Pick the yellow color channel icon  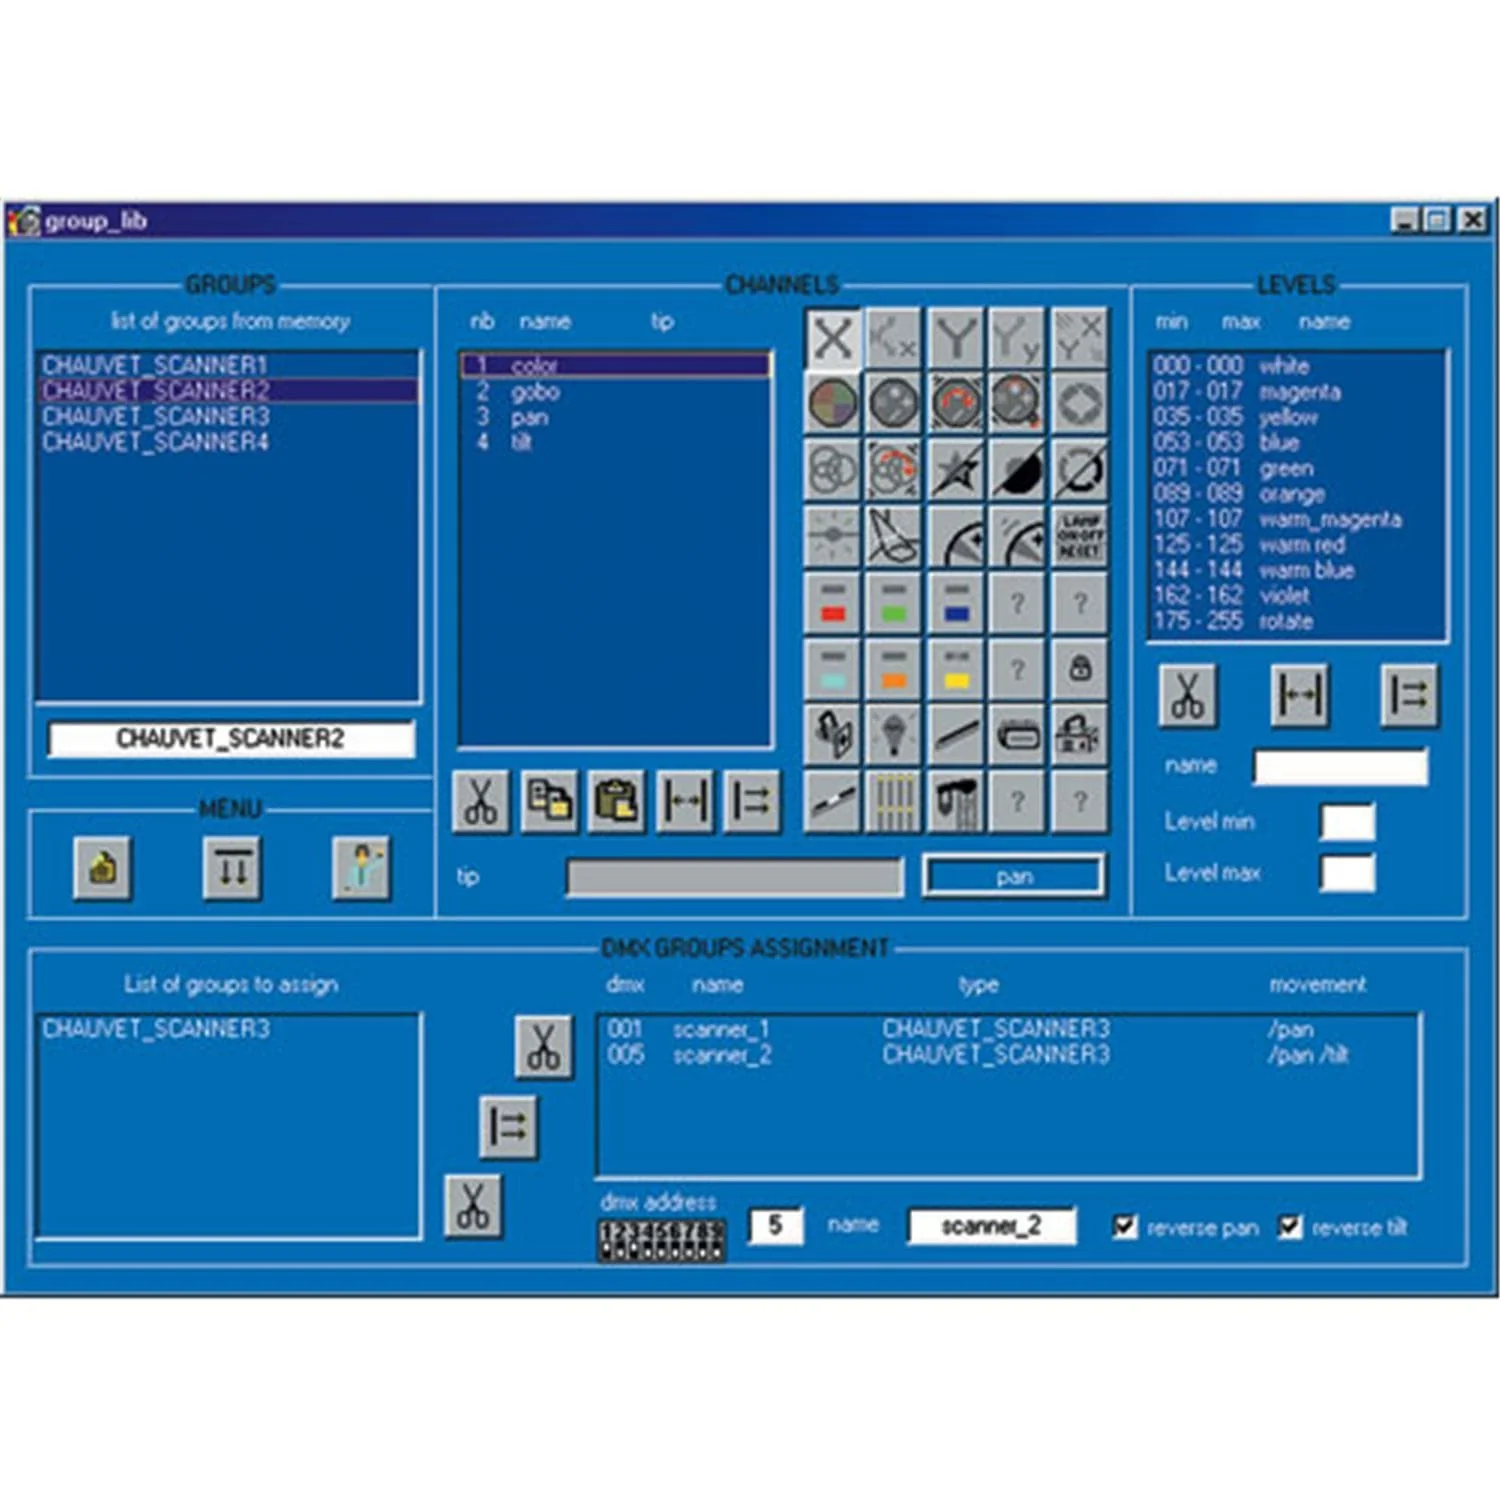click(x=956, y=668)
